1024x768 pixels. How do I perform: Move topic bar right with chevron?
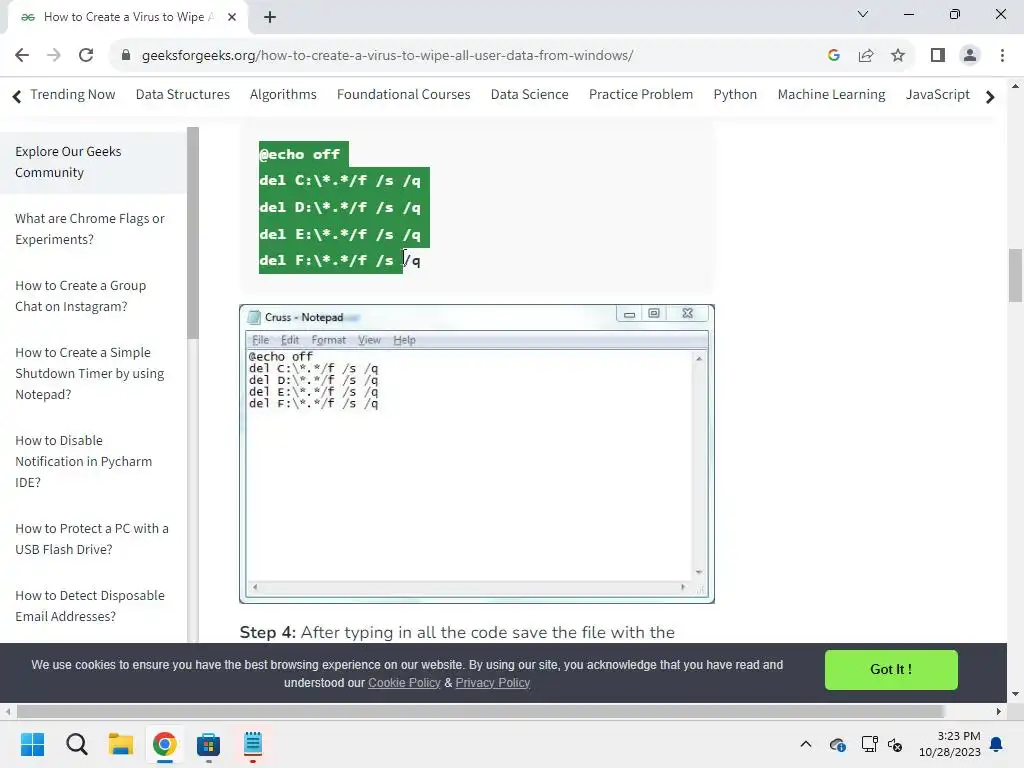[x=990, y=97]
